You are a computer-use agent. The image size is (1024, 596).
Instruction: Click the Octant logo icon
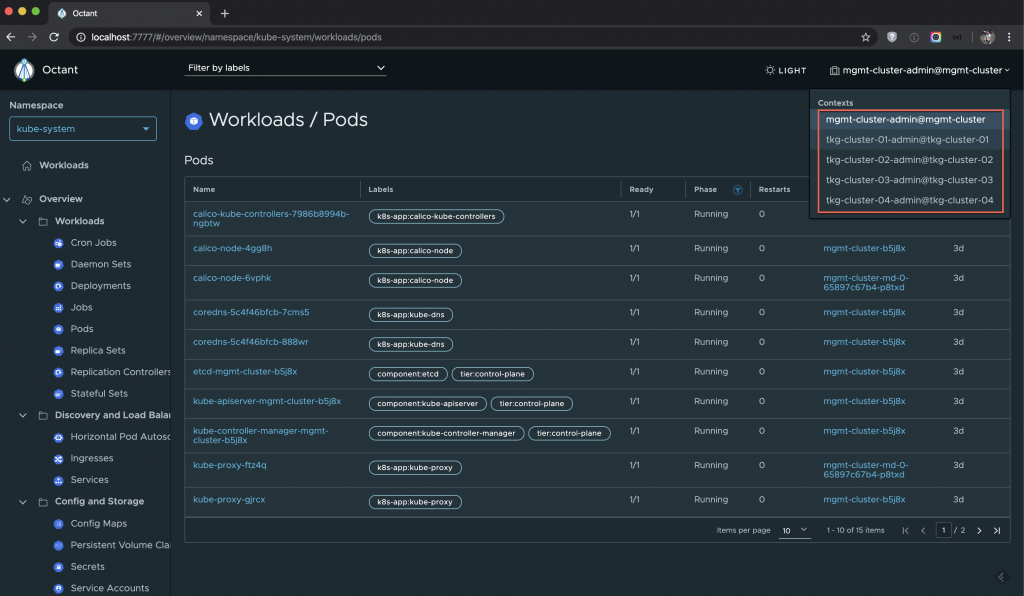point(24,70)
